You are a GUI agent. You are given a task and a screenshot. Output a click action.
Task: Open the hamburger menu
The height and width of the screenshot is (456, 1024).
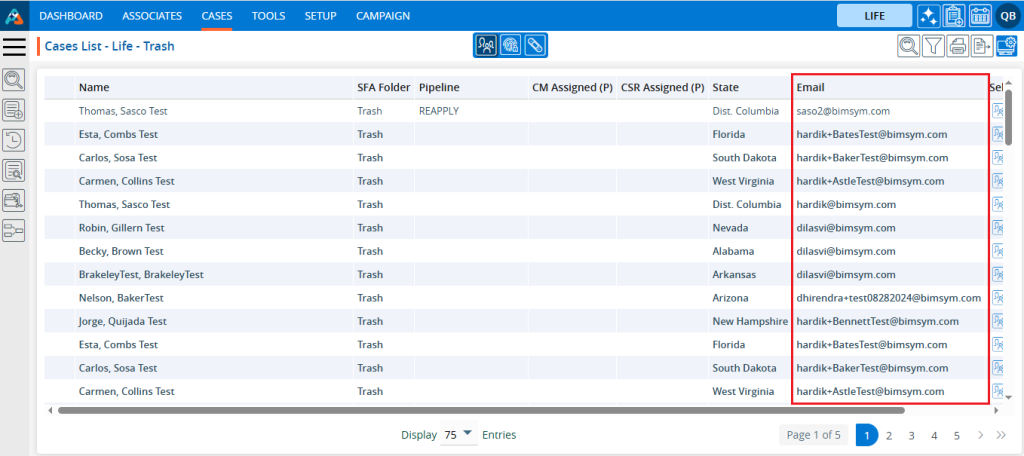pyautogui.click(x=15, y=46)
